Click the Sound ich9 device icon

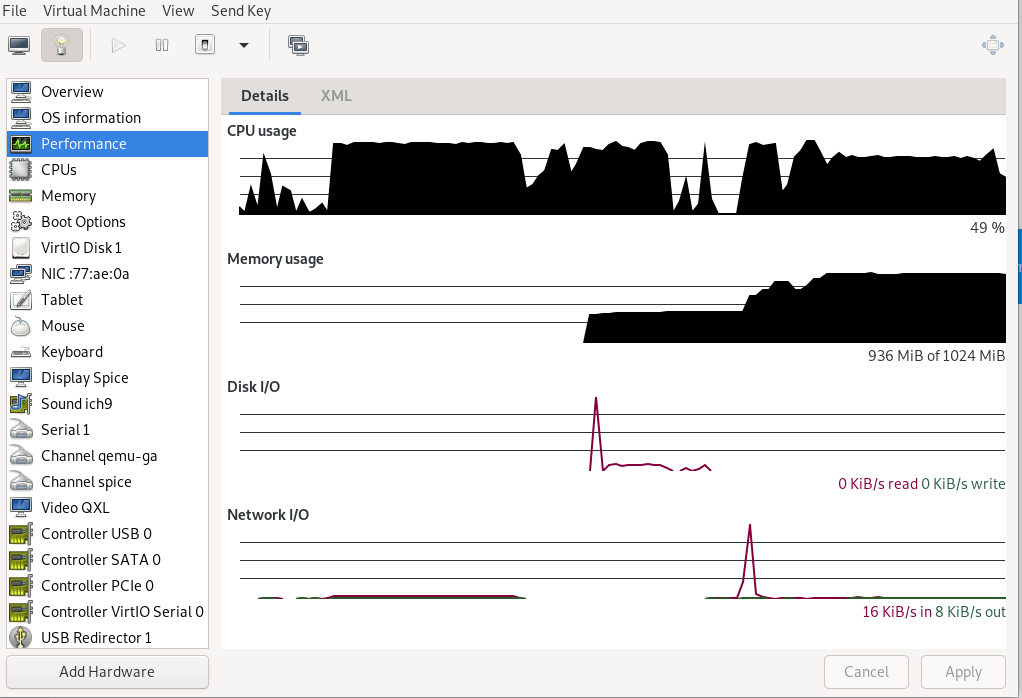point(21,404)
